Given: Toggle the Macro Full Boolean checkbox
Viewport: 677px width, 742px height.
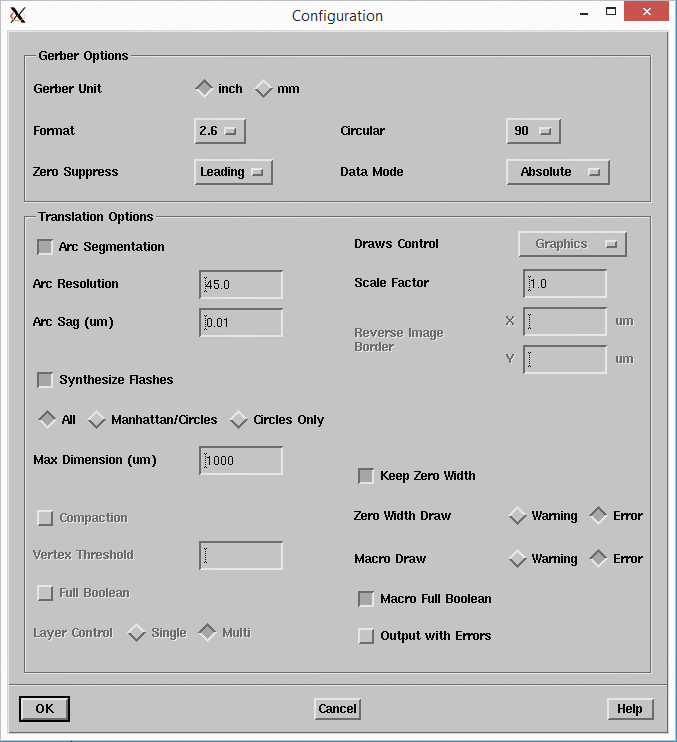Looking at the screenshot, I should (x=366, y=599).
